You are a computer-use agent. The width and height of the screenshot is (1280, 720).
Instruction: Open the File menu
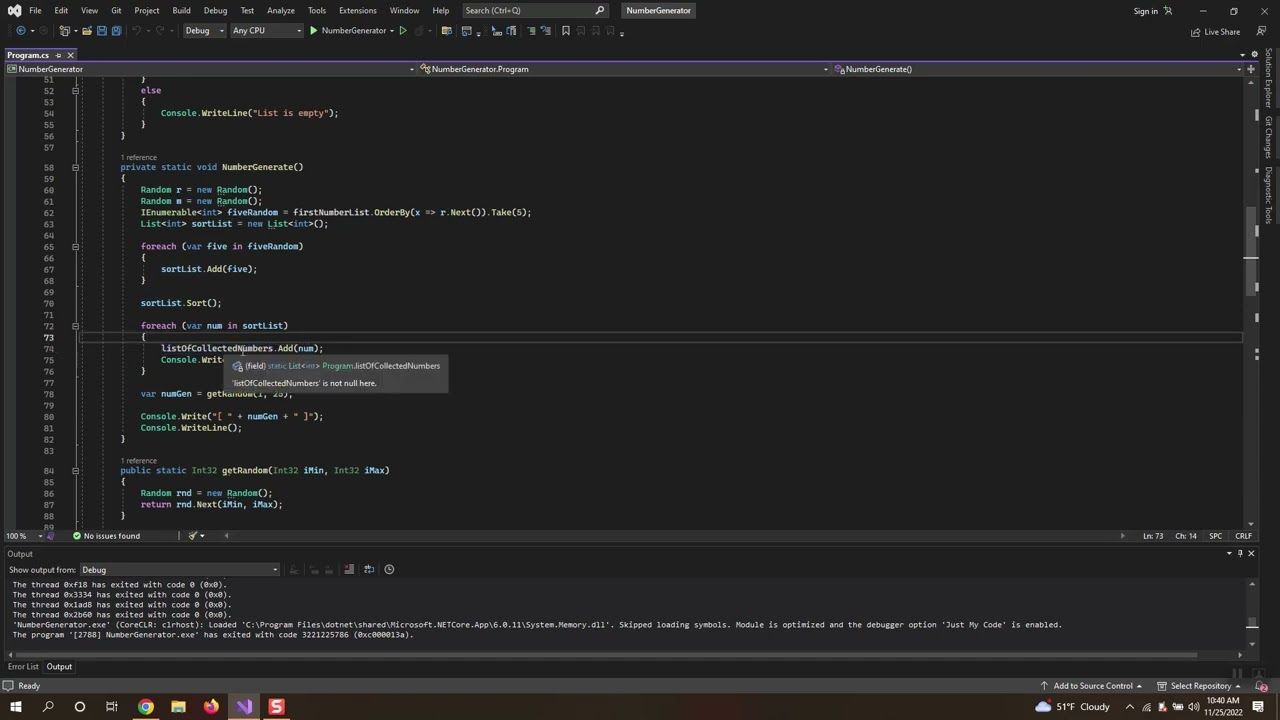click(35, 11)
